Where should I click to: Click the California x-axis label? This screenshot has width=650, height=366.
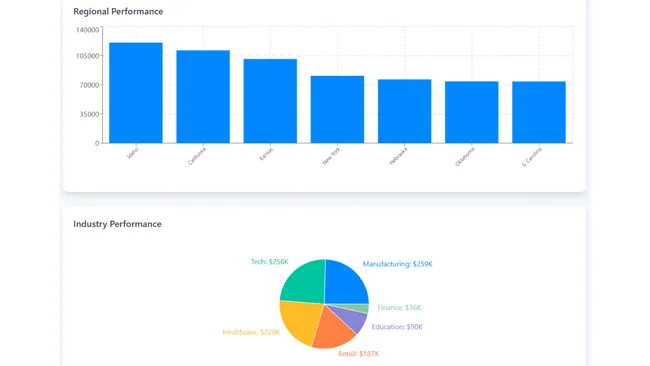coord(196,156)
